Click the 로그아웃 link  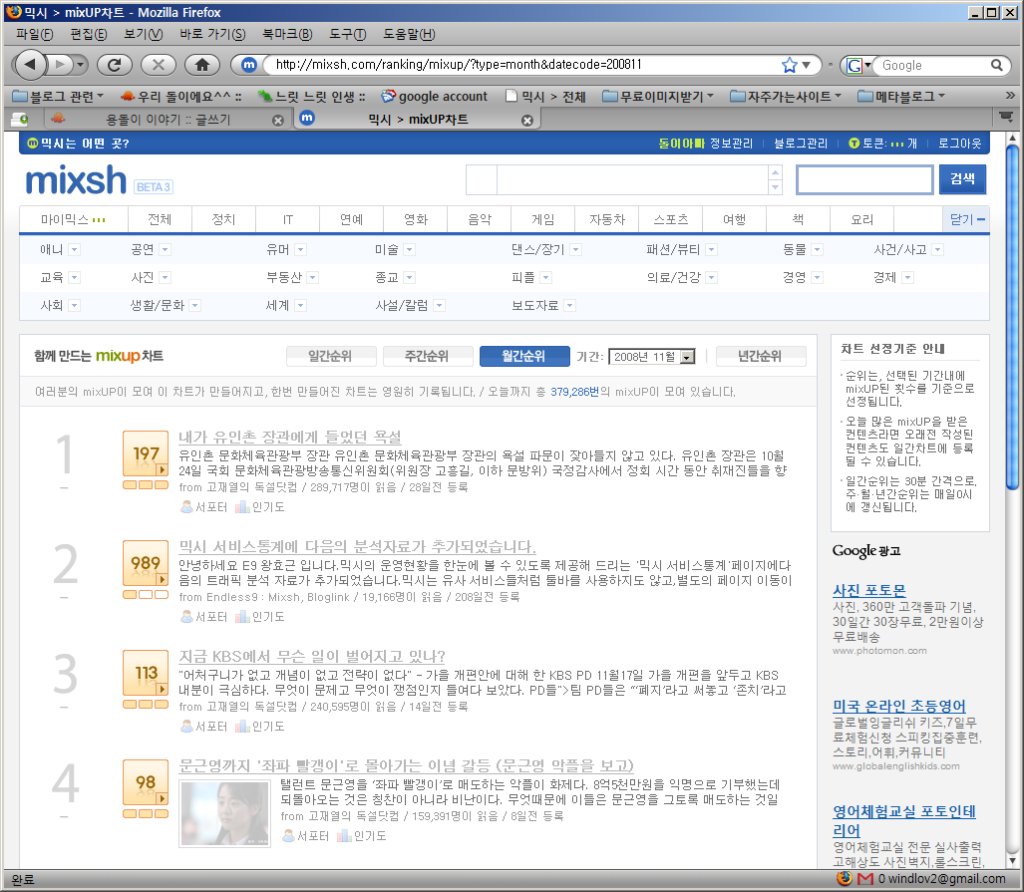[959, 144]
